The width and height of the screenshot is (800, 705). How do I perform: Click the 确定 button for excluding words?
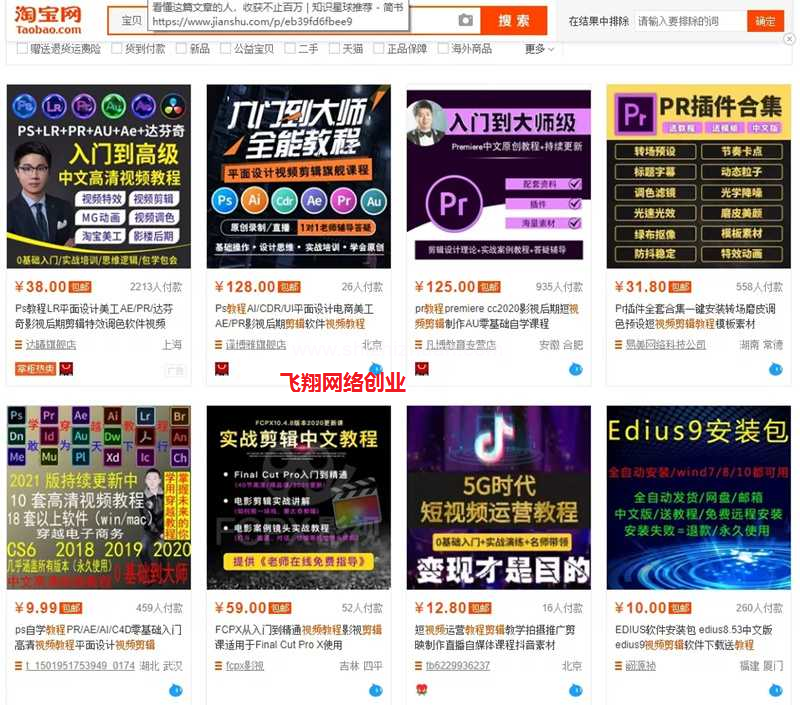click(765, 21)
